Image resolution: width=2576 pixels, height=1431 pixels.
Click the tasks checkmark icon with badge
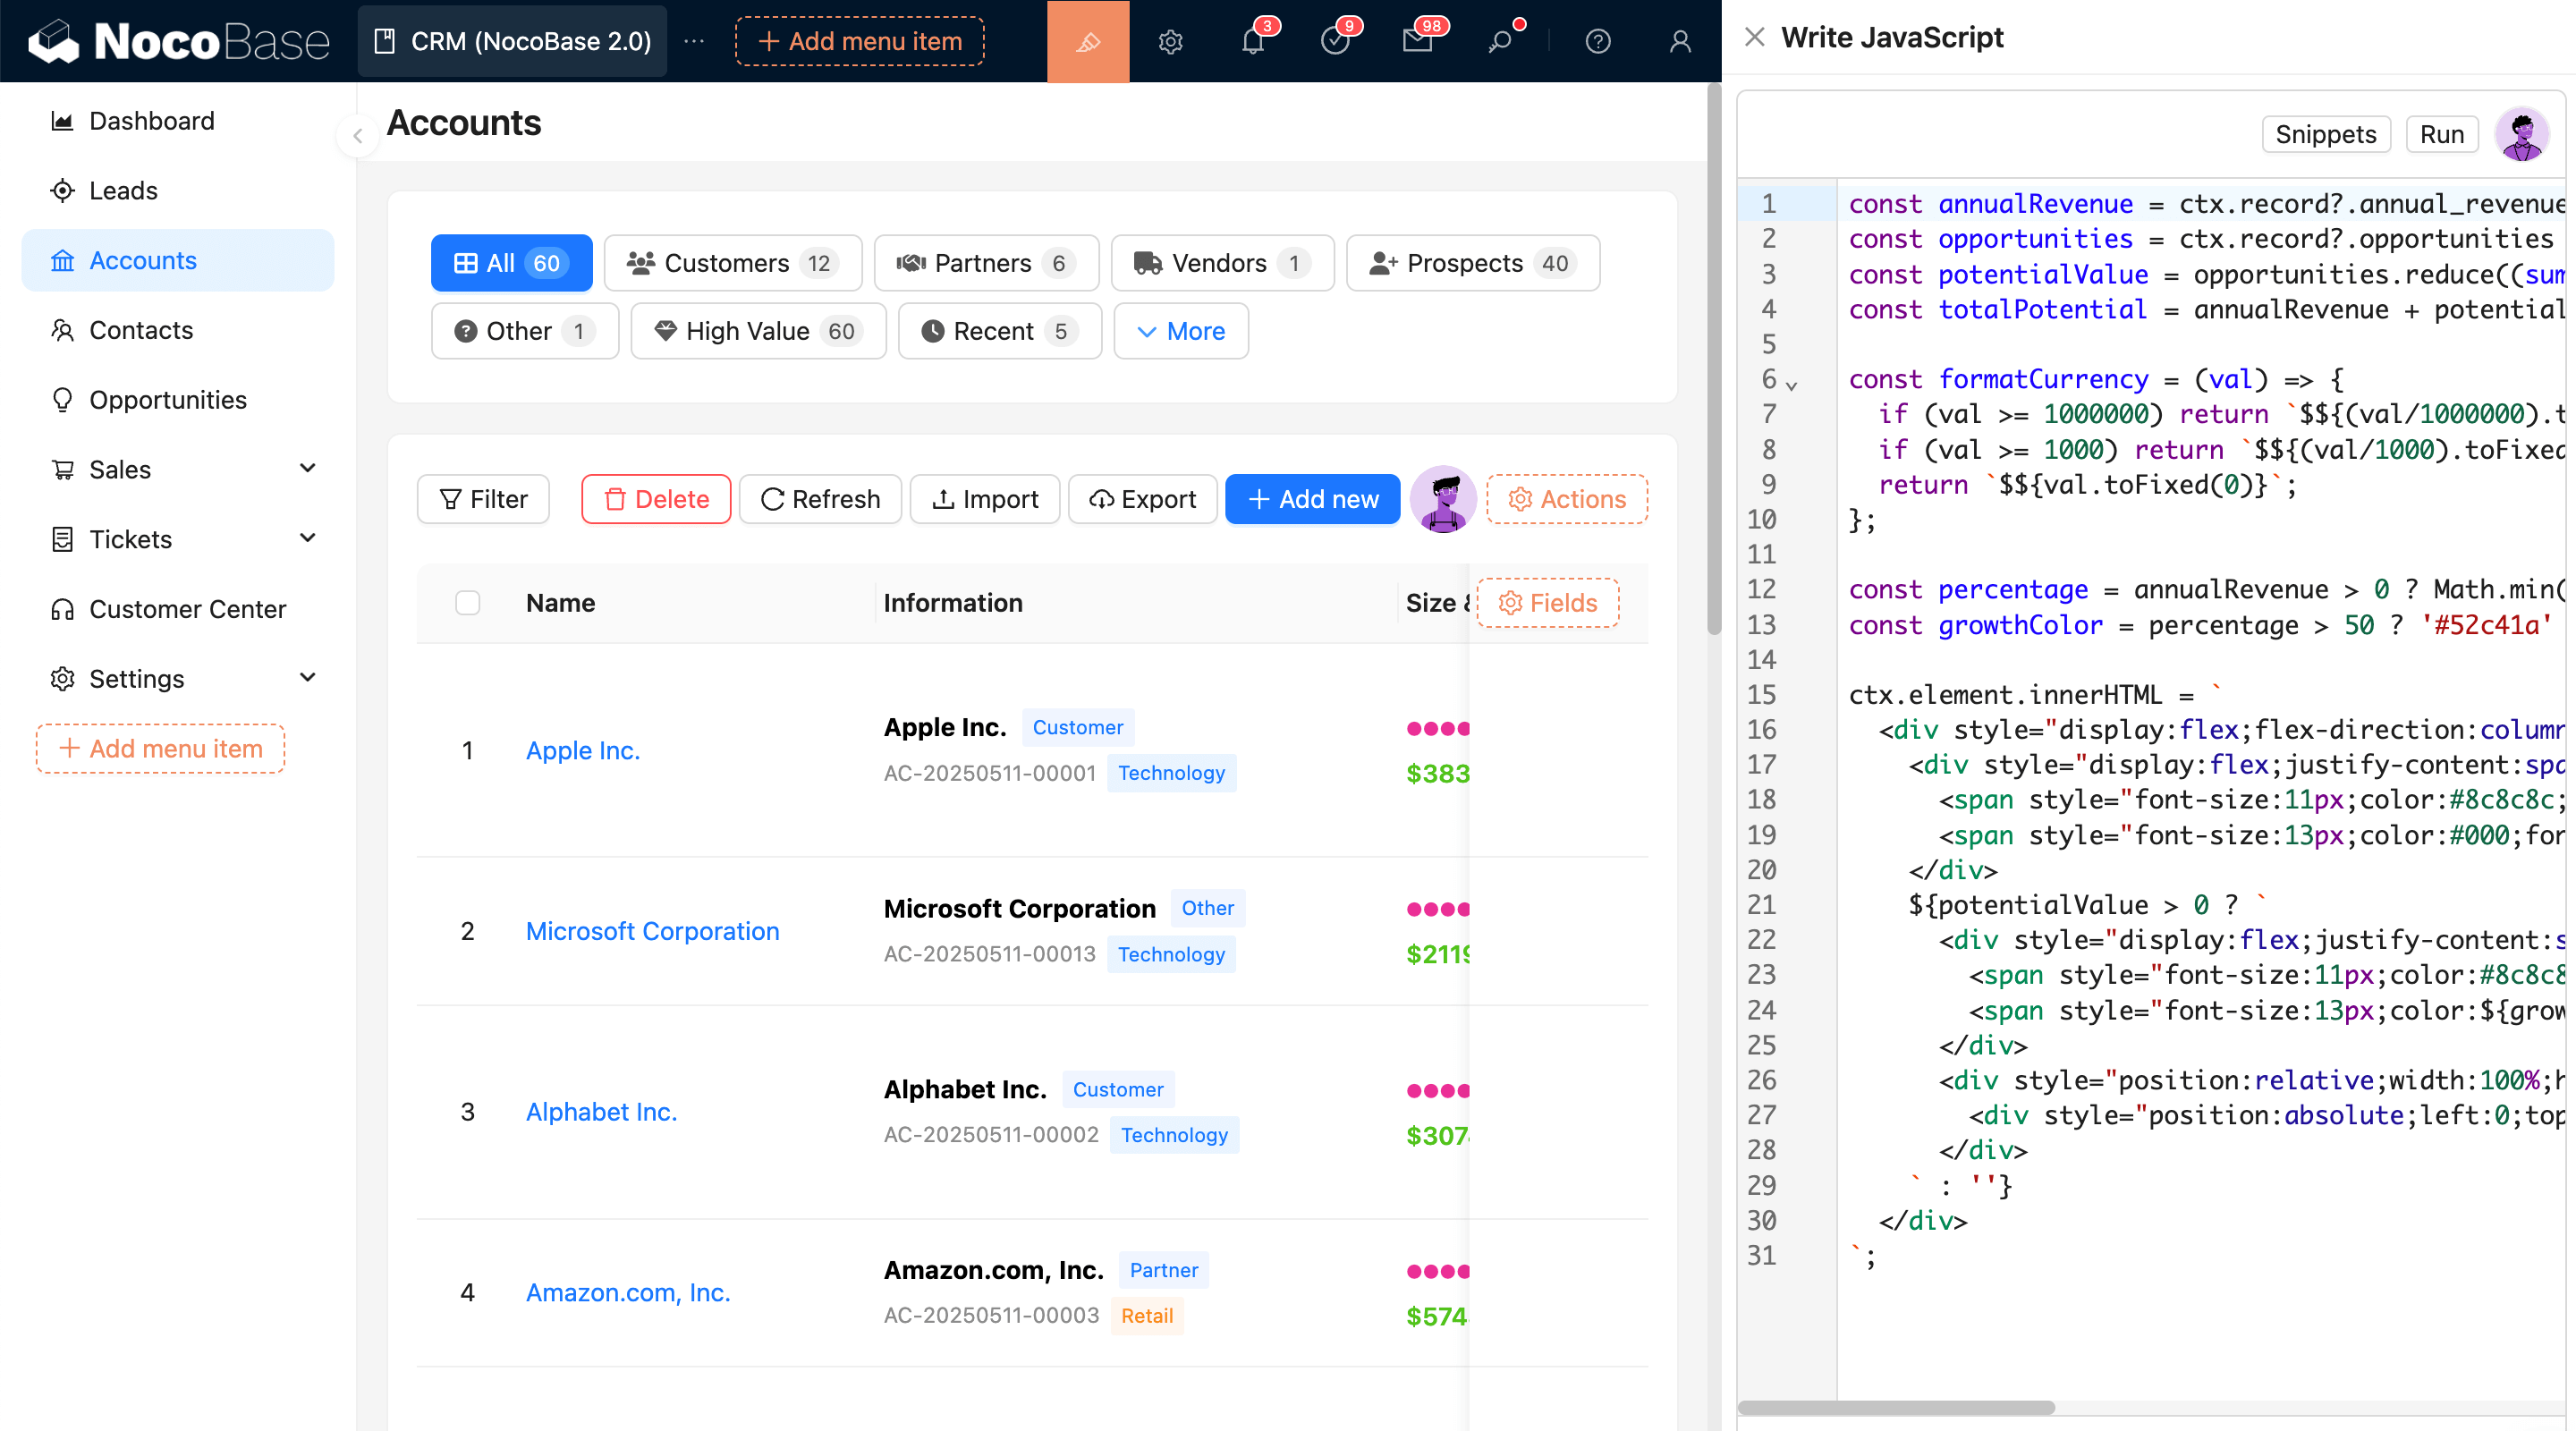click(1334, 41)
